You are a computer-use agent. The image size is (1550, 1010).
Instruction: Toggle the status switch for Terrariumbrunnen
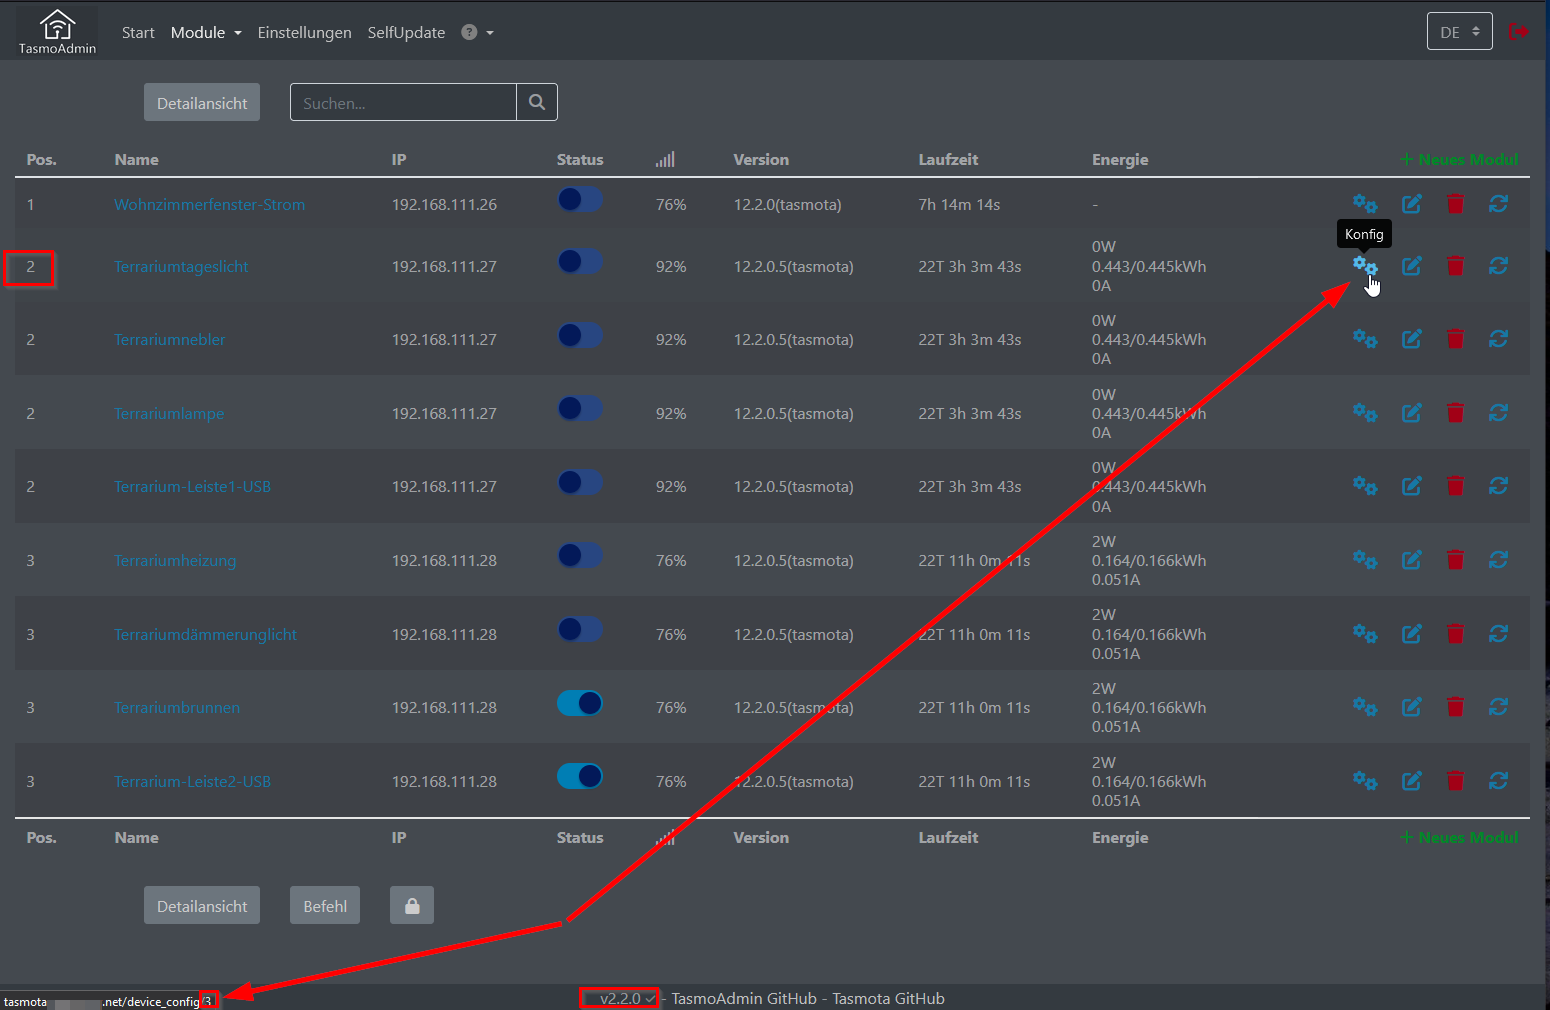point(580,703)
